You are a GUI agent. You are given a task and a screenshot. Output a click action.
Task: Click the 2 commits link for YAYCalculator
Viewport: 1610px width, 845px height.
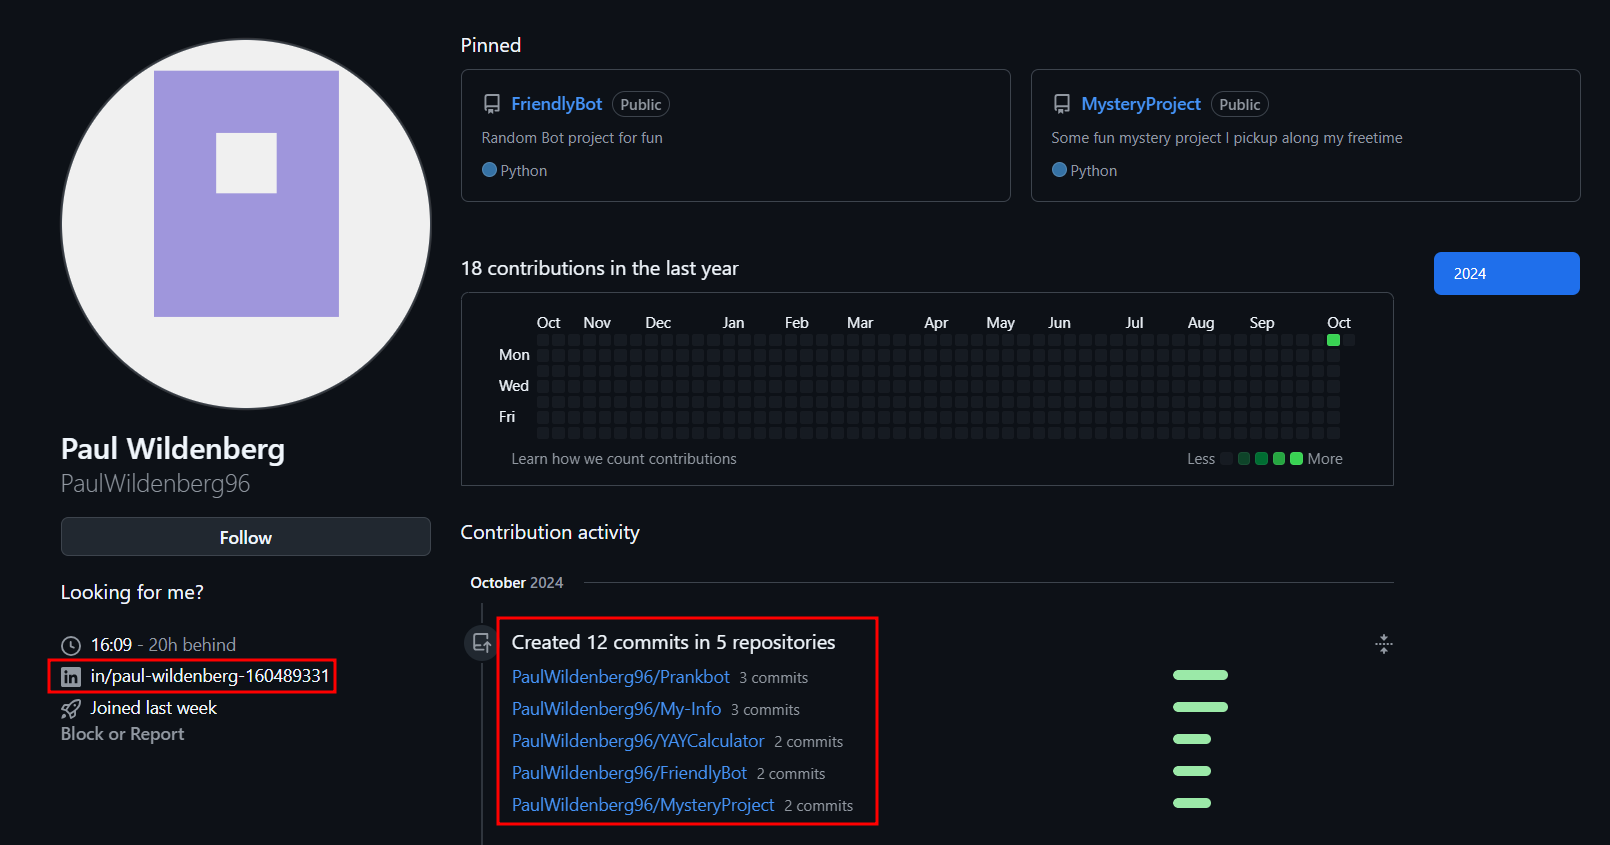pos(809,742)
